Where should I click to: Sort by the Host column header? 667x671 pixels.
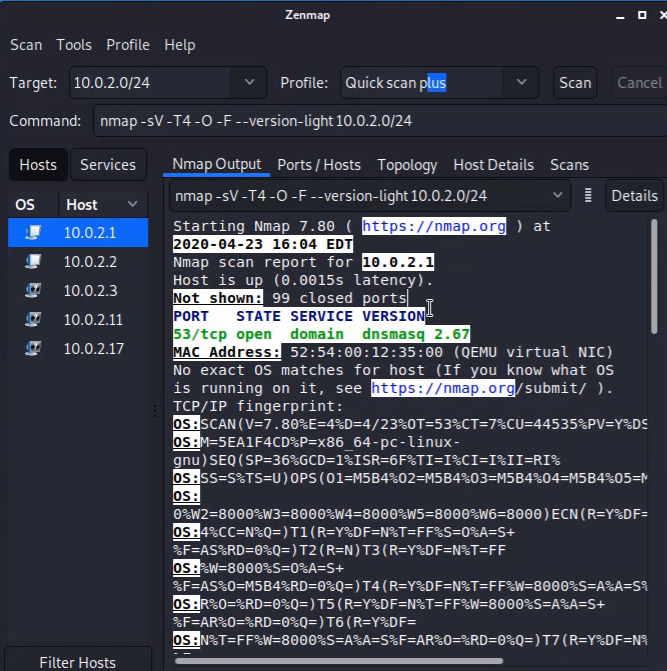(x=103, y=205)
